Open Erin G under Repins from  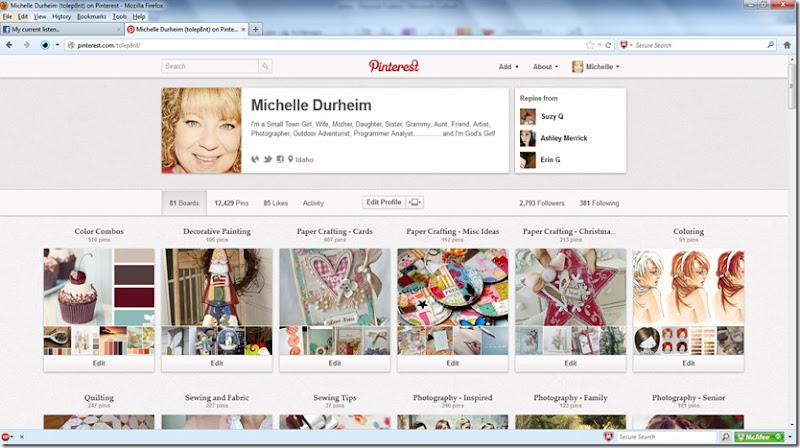point(551,160)
